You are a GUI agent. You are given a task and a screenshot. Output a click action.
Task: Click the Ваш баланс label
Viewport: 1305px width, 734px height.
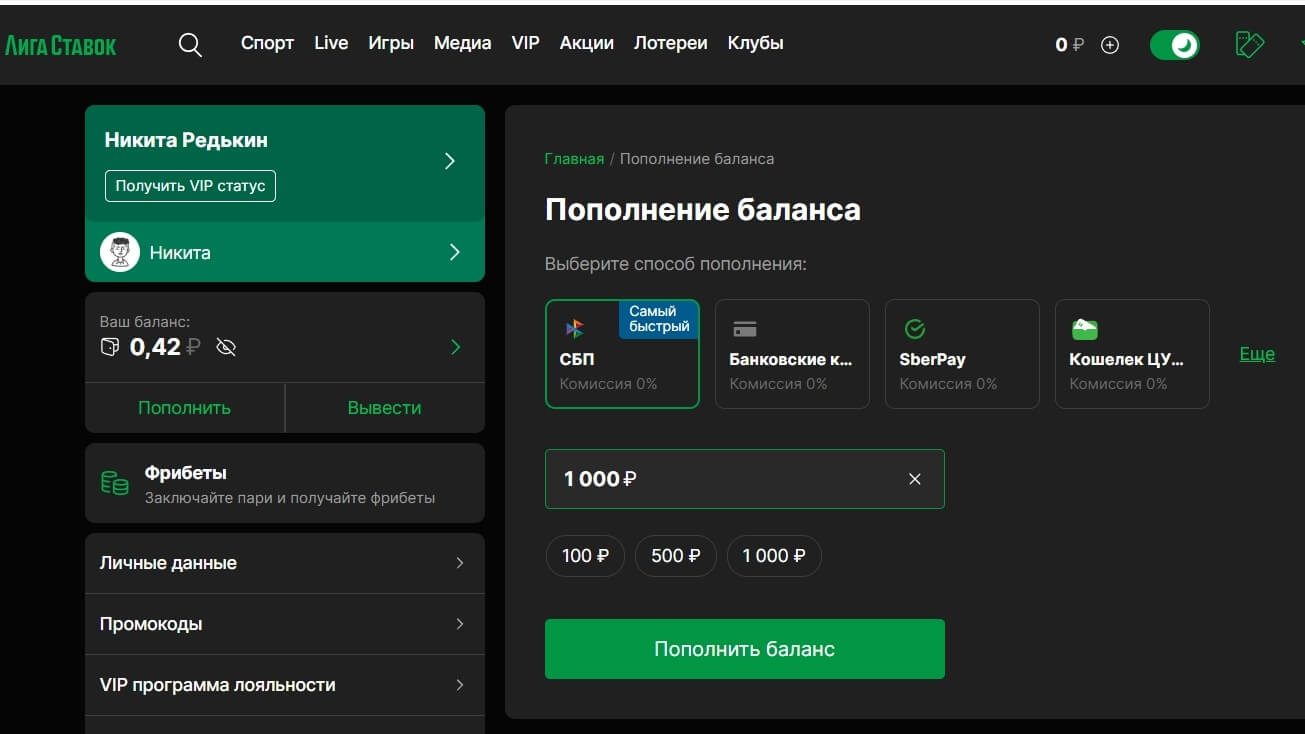pos(145,322)
